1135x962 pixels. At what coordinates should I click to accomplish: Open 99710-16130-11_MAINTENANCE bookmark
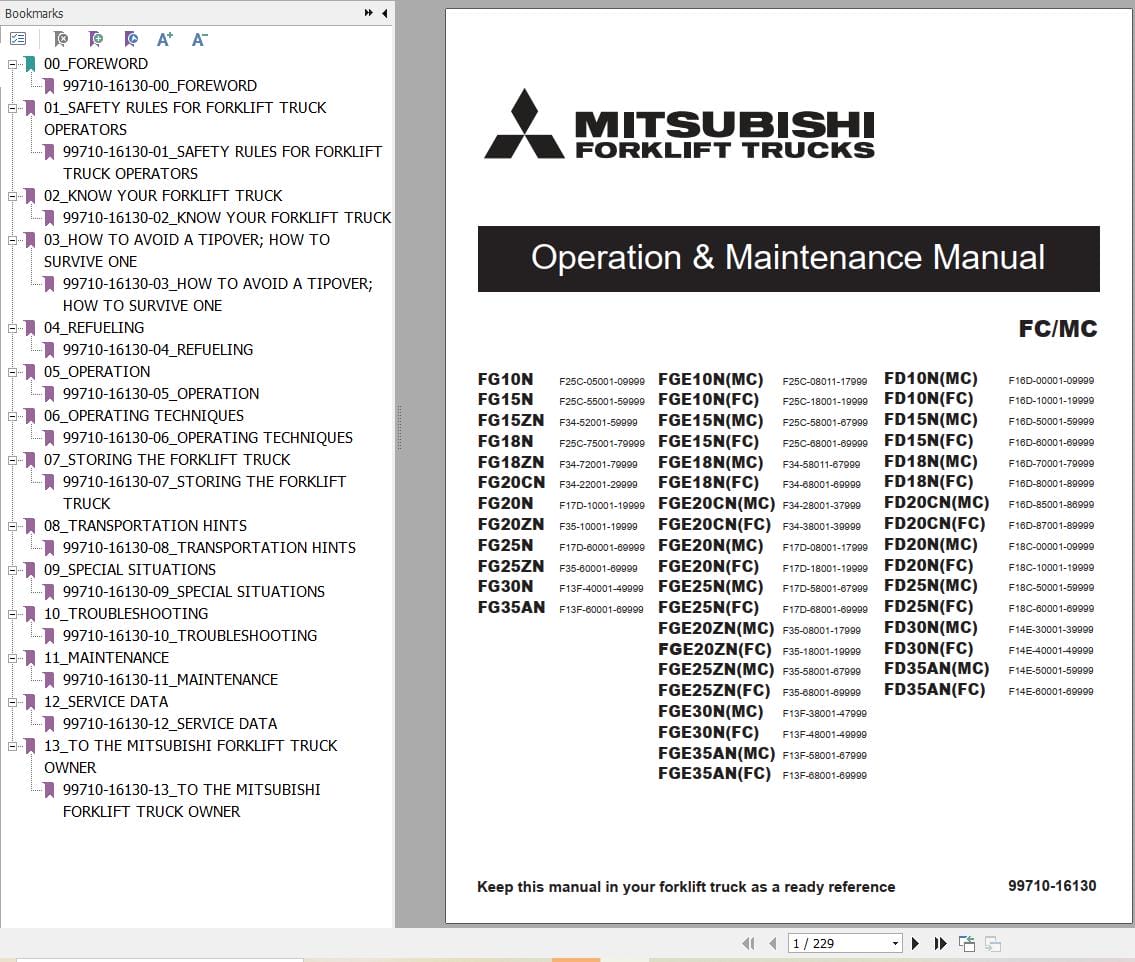tap(170, 680)
